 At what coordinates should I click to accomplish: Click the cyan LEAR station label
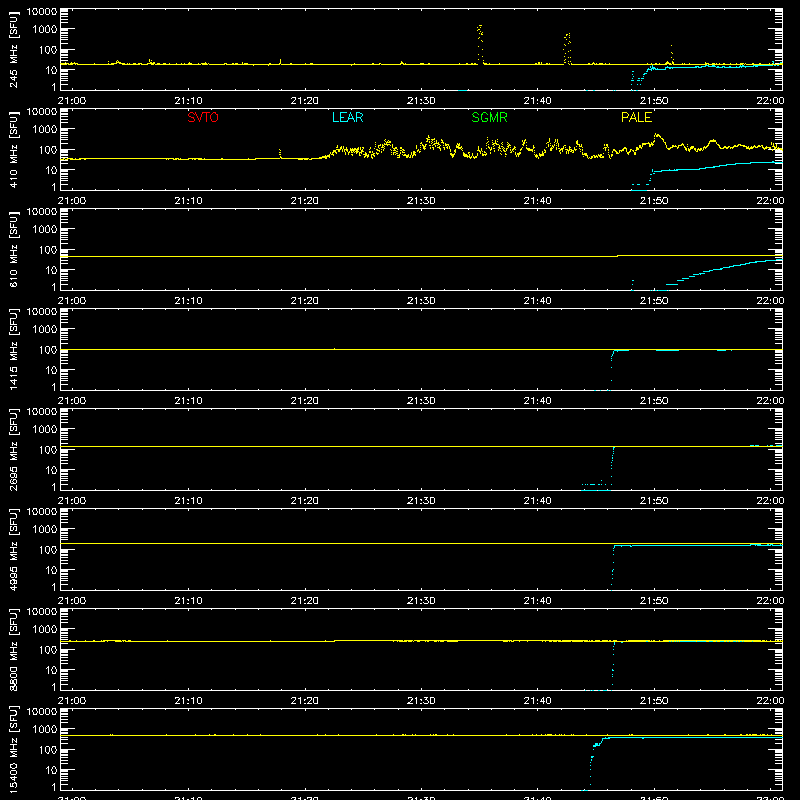click(x=347, y=117)
